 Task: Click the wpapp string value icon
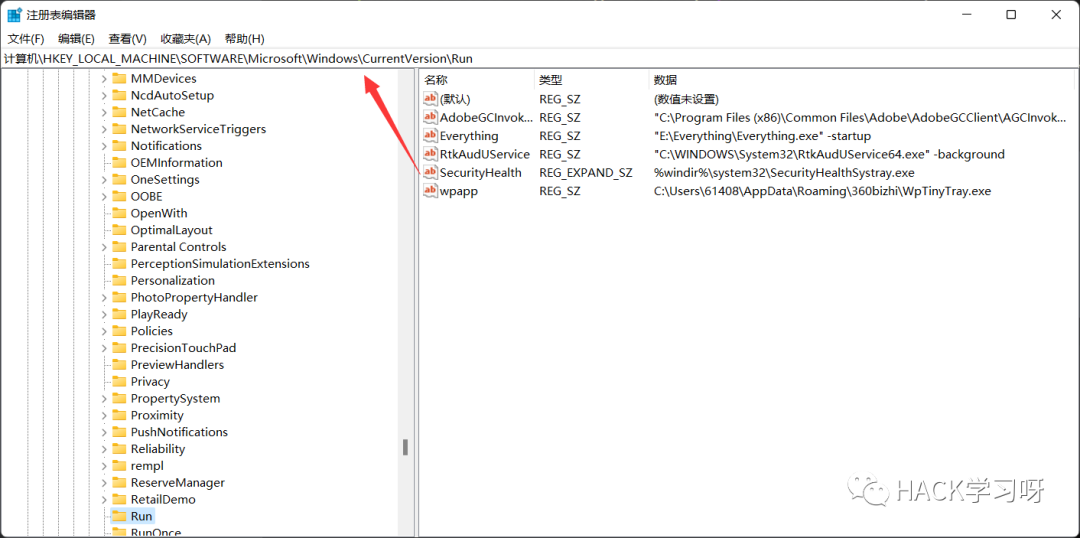(430, 191)
